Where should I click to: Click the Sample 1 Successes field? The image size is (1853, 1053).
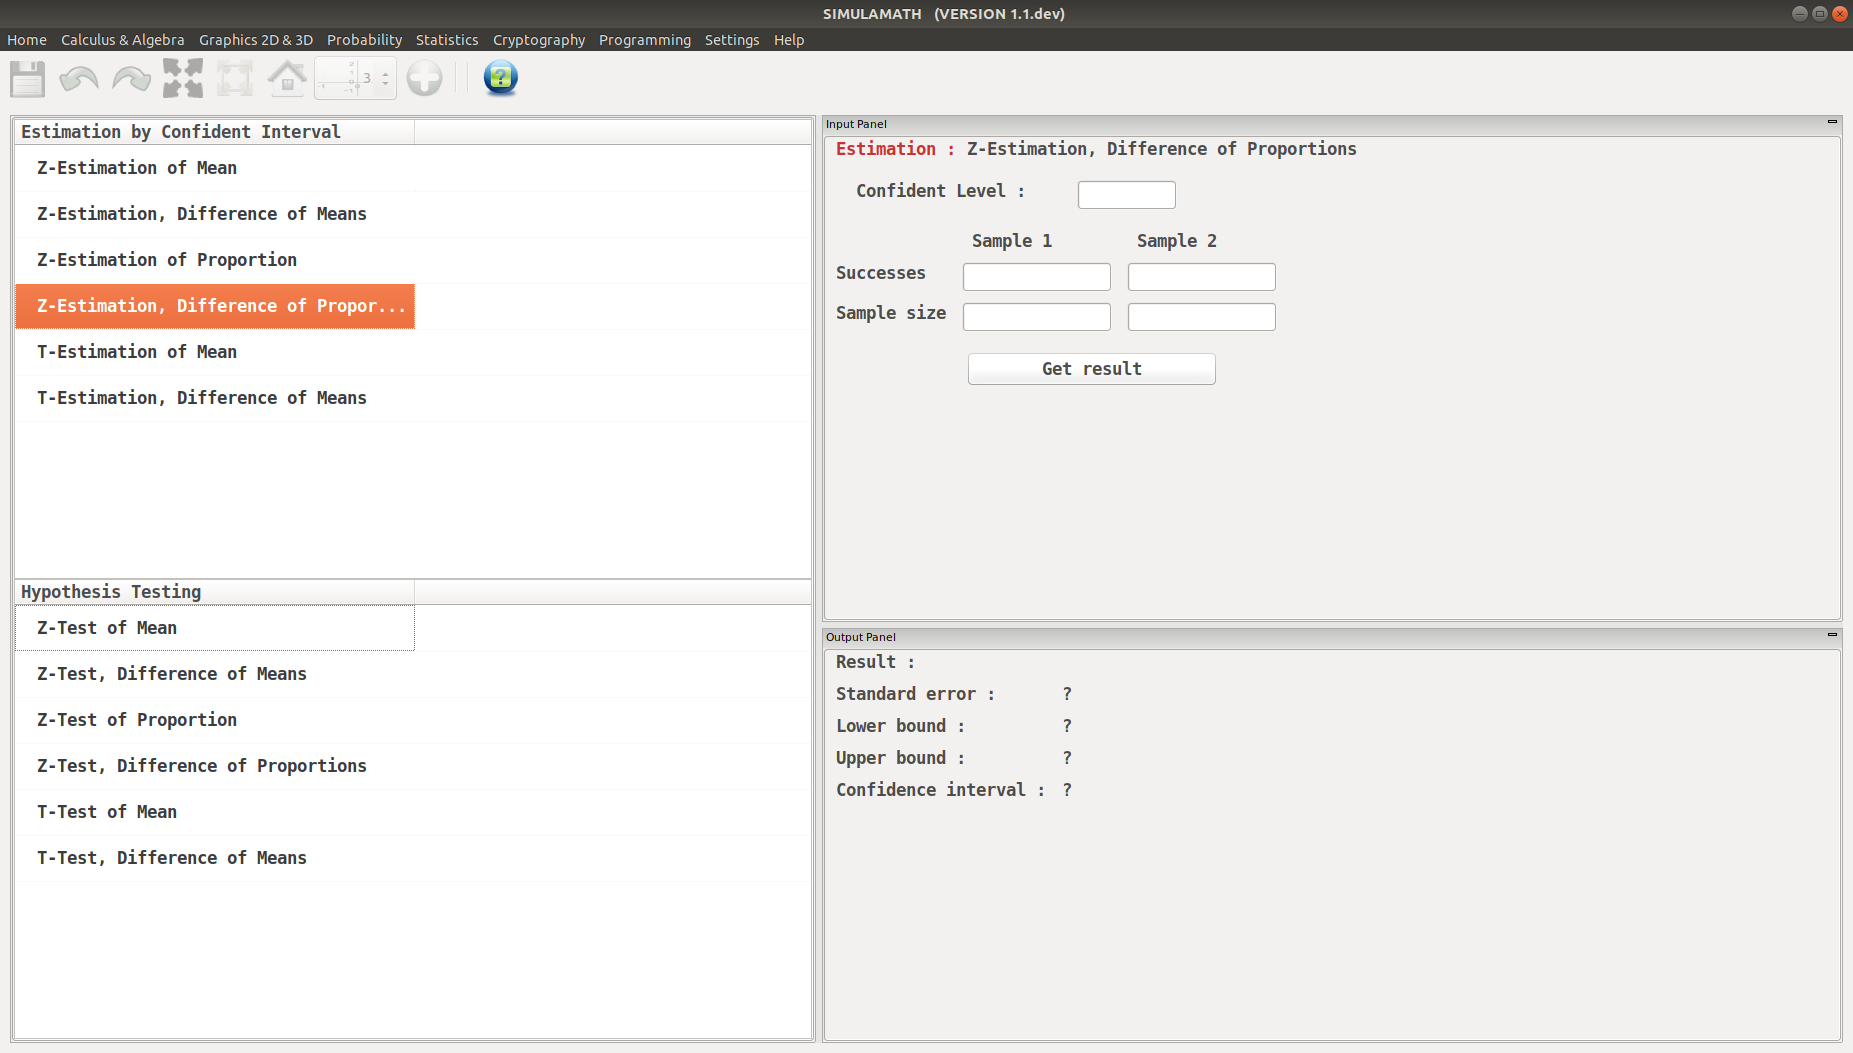(x=1037, y=277)
